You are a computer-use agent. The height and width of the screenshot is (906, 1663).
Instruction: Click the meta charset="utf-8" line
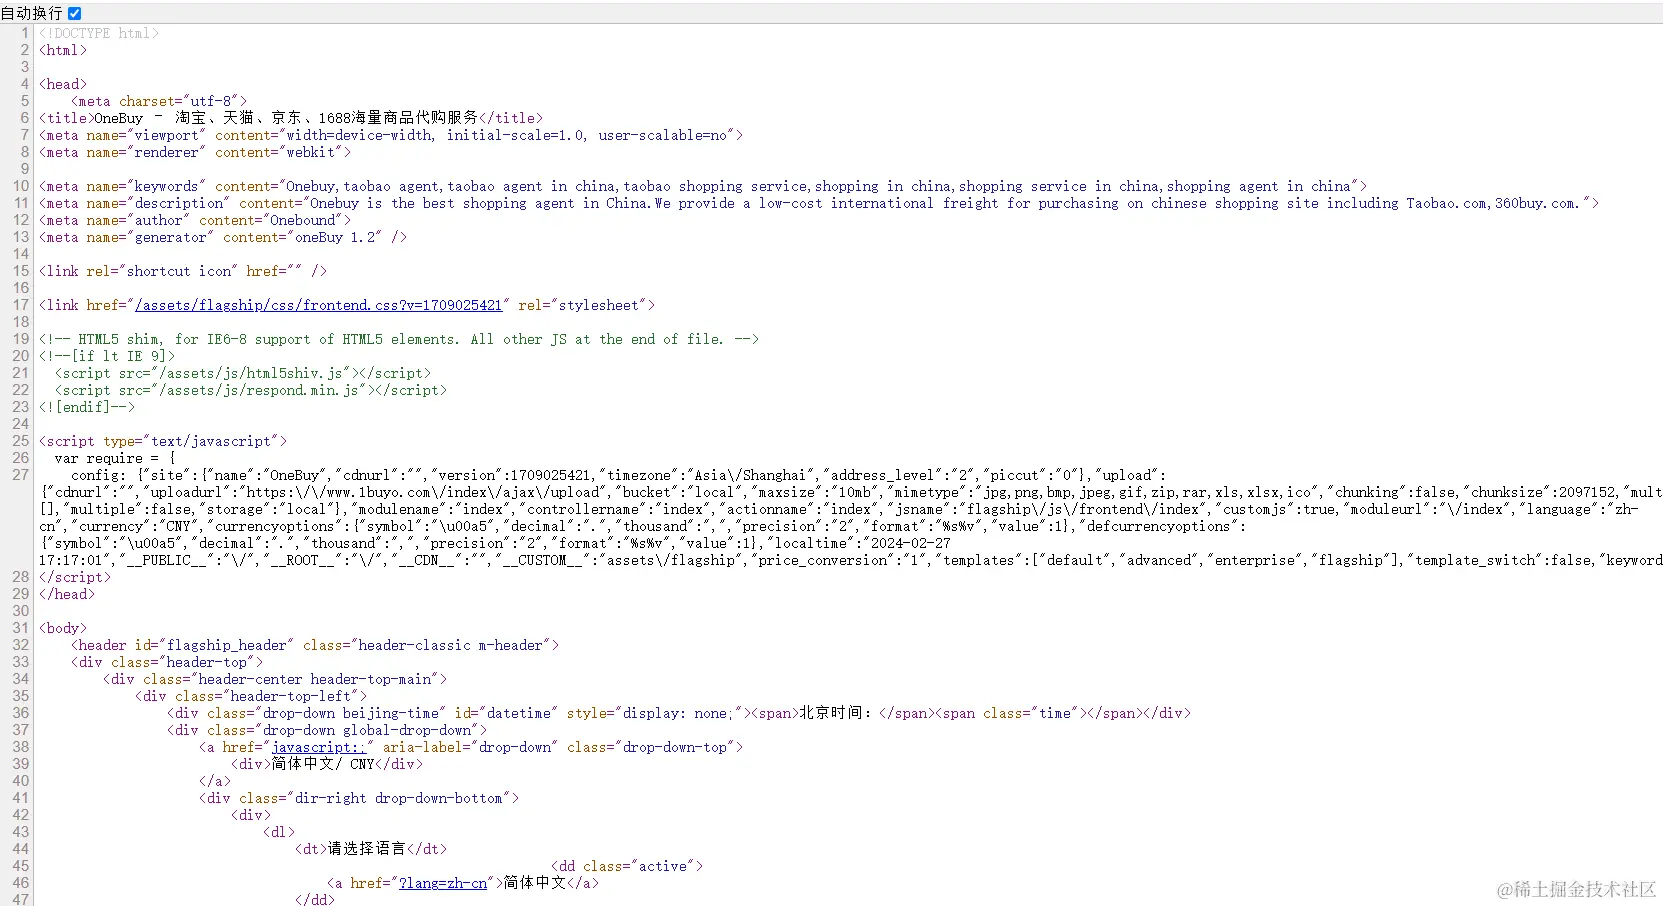tap(159, 101)
